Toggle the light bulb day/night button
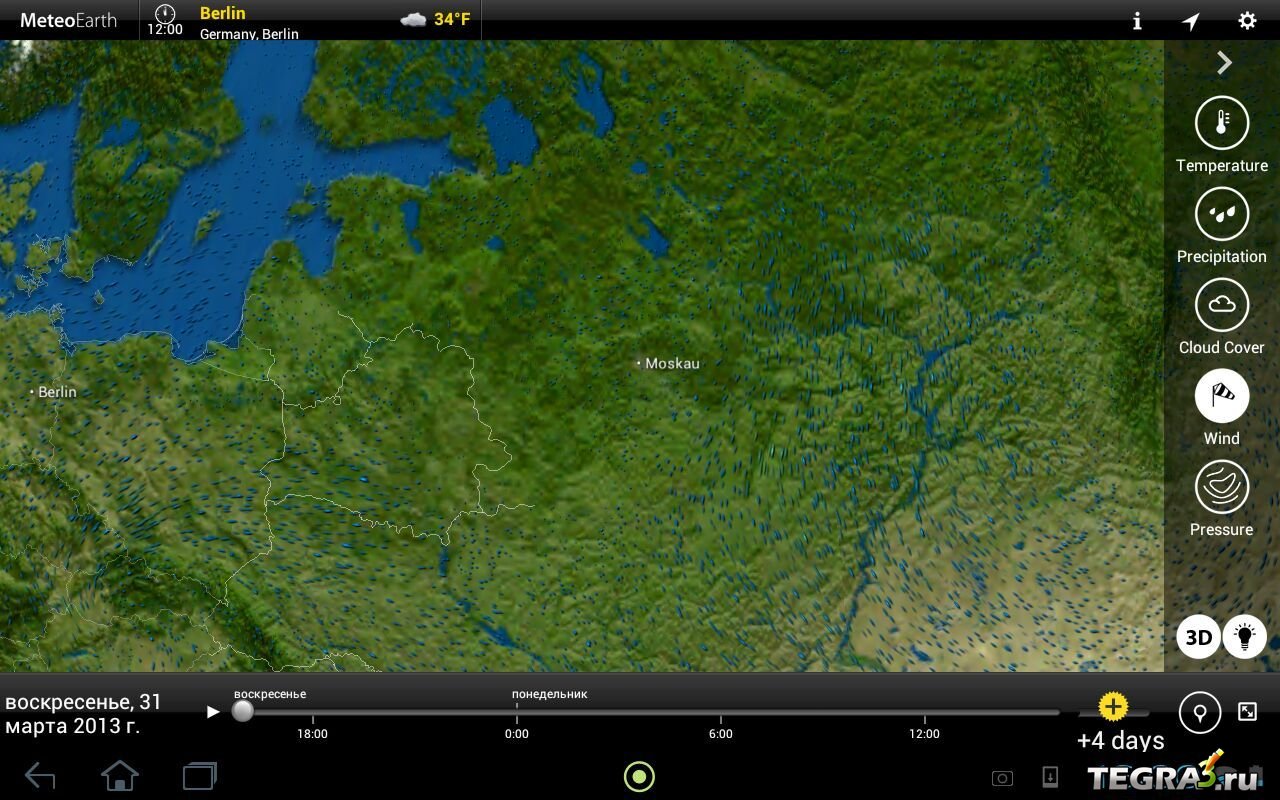Image resolution: width=1280 pixels, height=800 pixels. 1245,637
